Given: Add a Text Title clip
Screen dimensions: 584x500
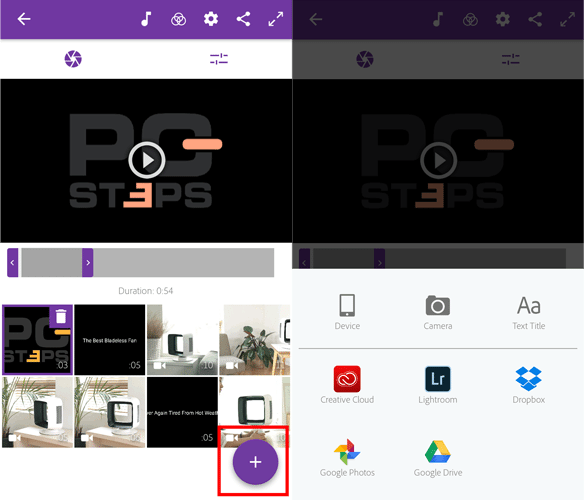Looking at the screenshot, I should pos(529,313).
